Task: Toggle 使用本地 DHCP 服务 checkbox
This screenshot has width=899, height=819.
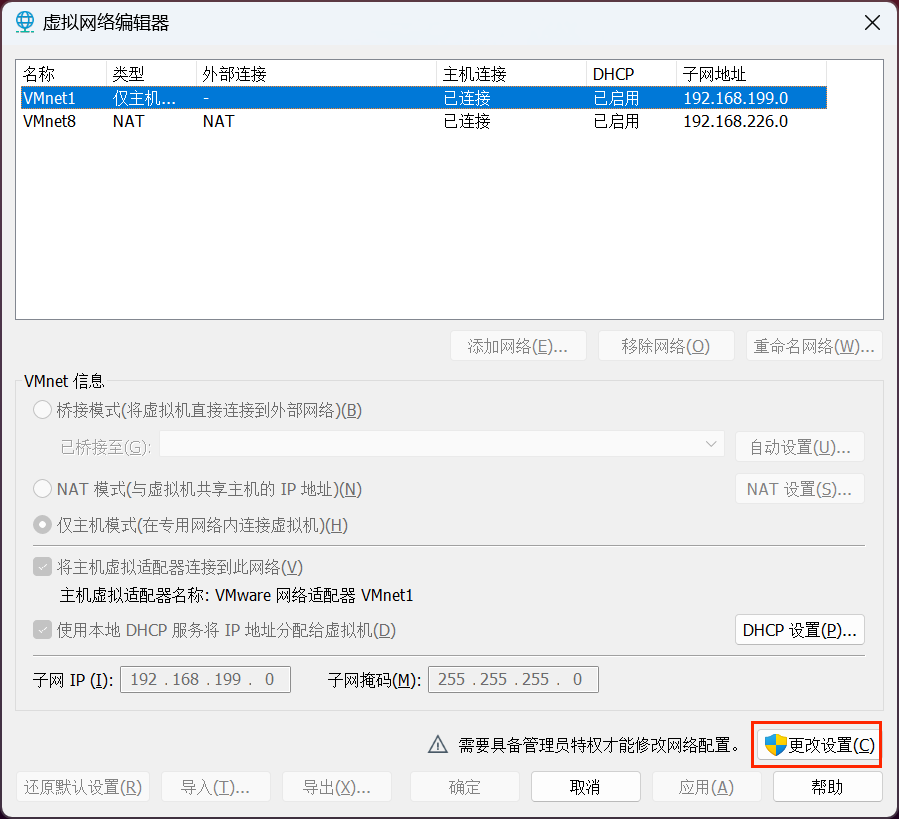Action: [43, 630]
